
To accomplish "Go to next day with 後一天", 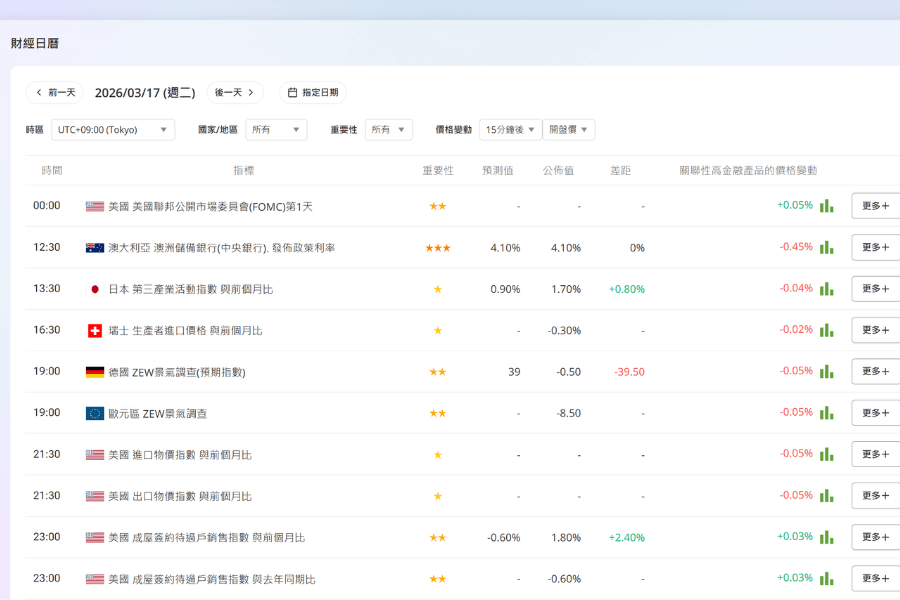I will click(x=235, y=93).
